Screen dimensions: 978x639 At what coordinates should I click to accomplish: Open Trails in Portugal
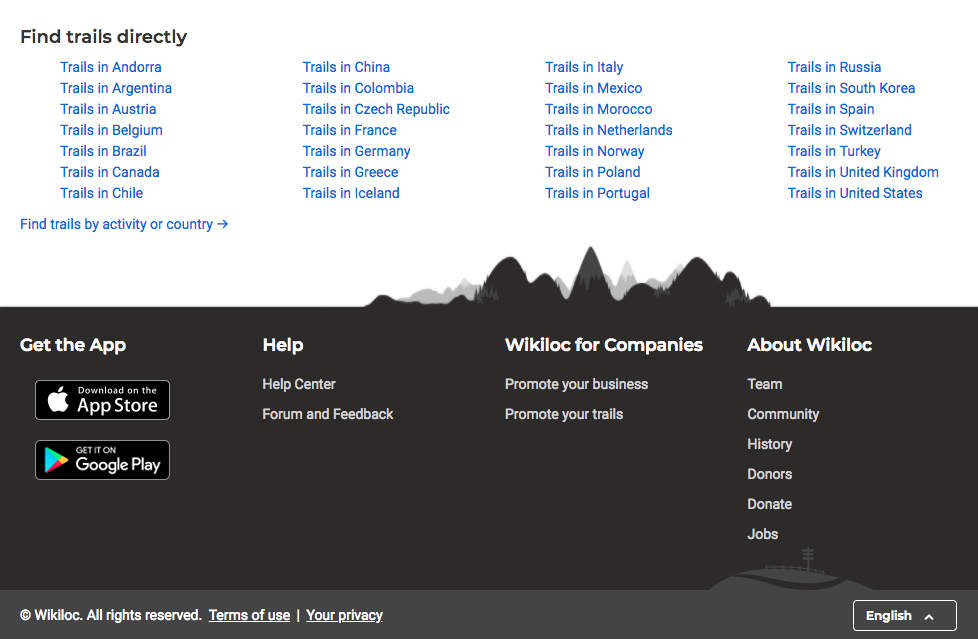597,193
